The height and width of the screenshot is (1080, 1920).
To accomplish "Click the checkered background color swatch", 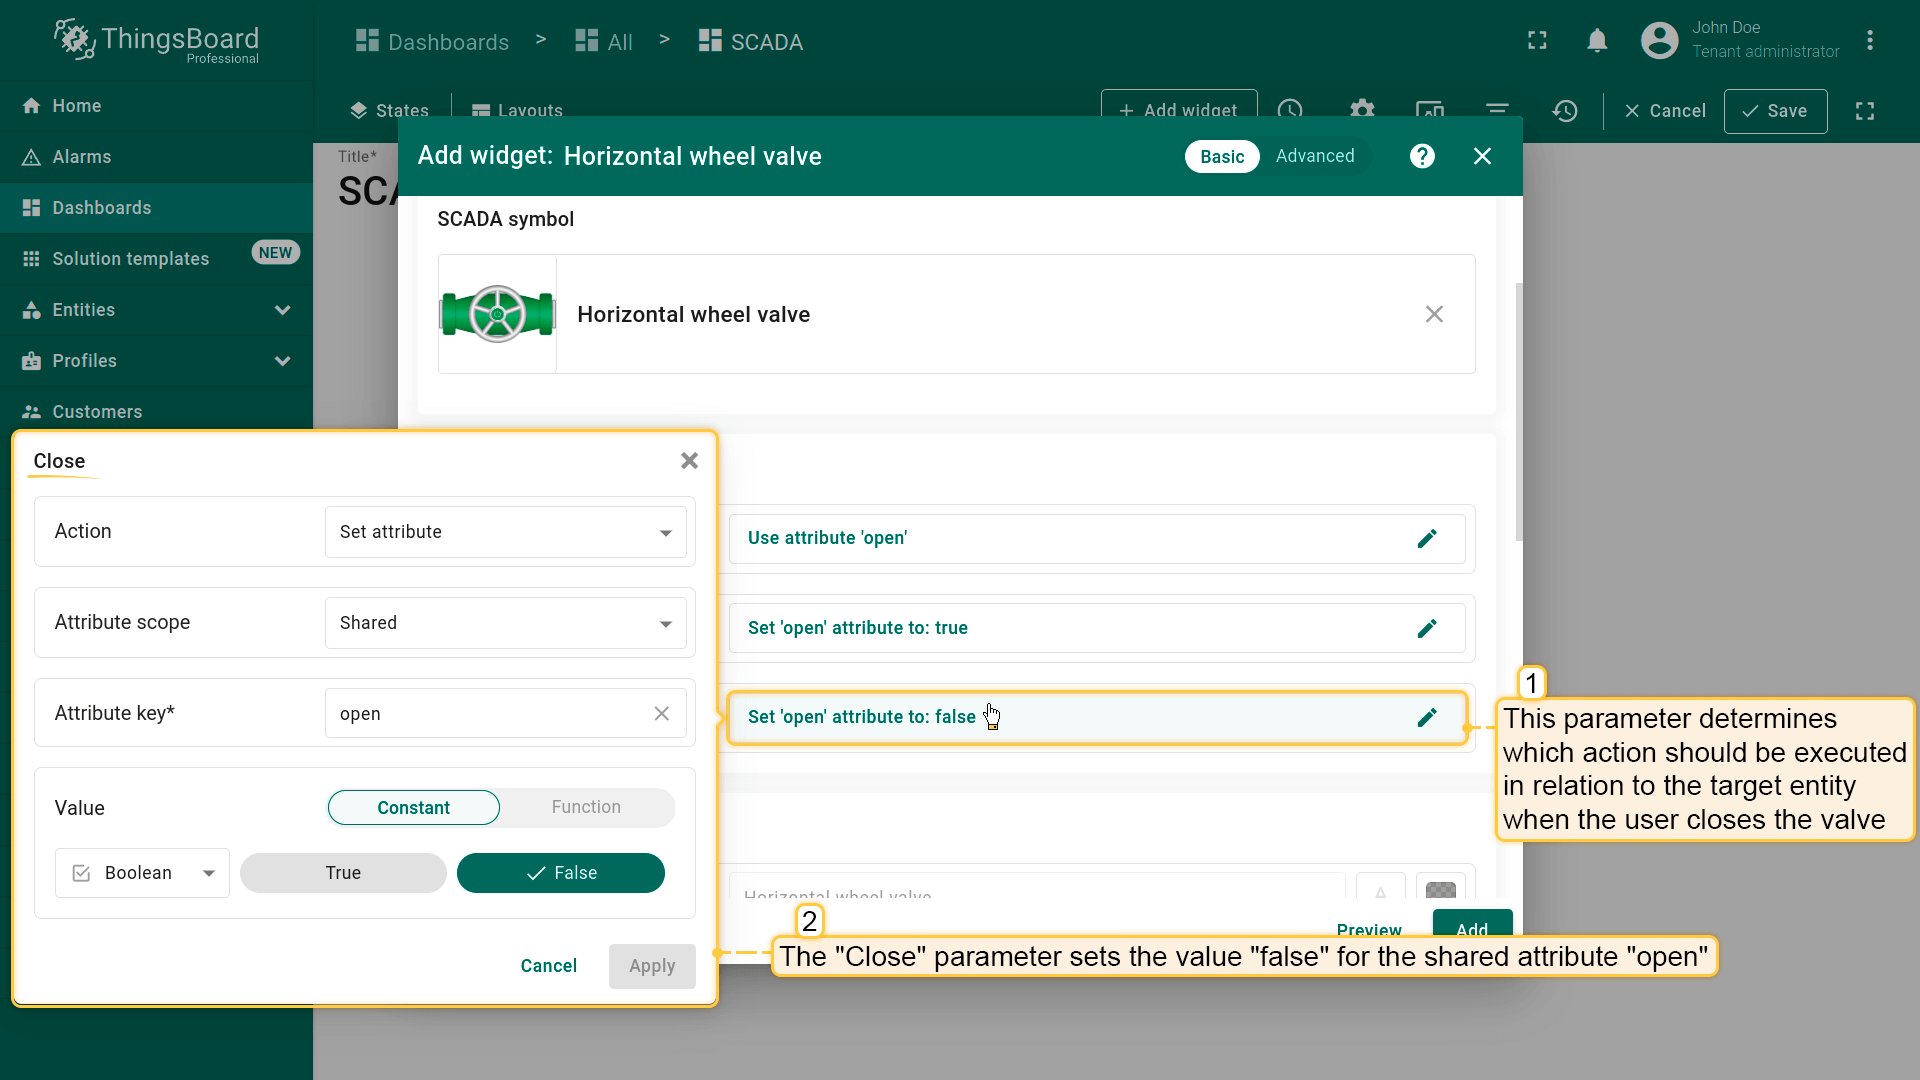I will (1440, 888).
